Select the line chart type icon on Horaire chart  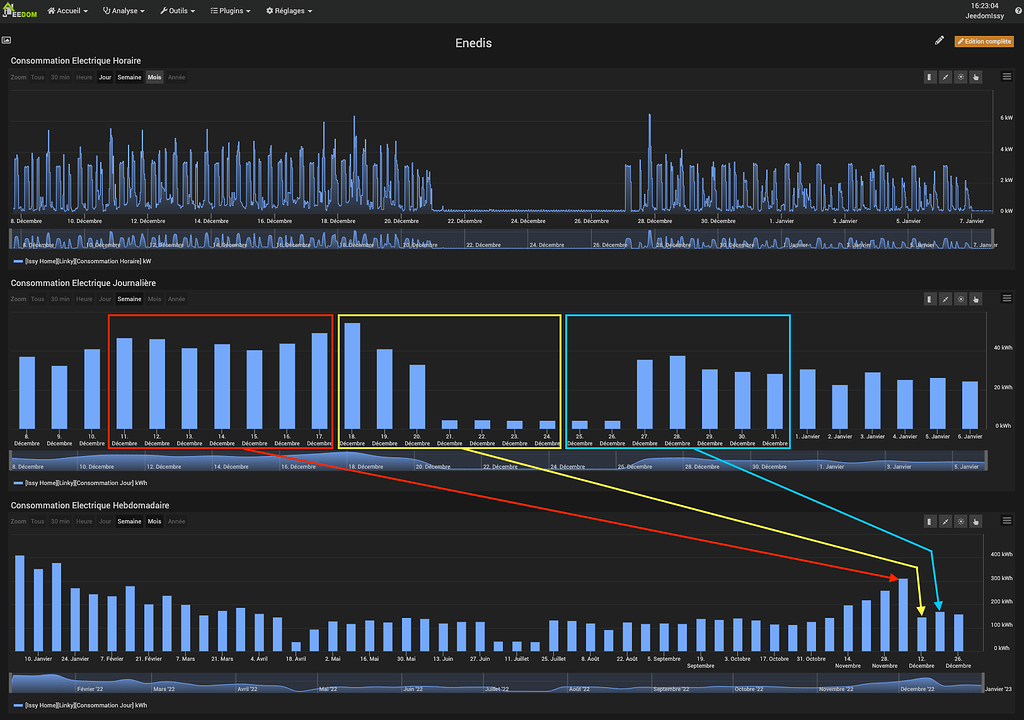tap(945, 77)
